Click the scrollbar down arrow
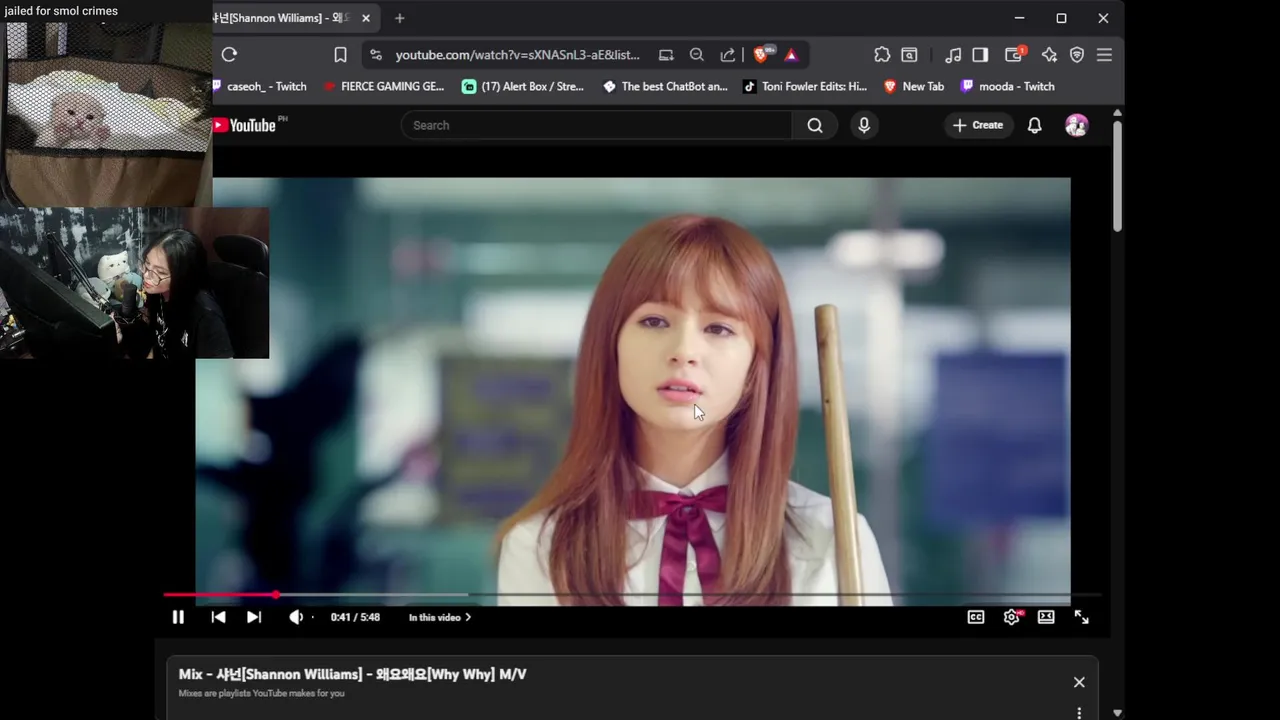1280x720 pixels. coord(1117,713)
